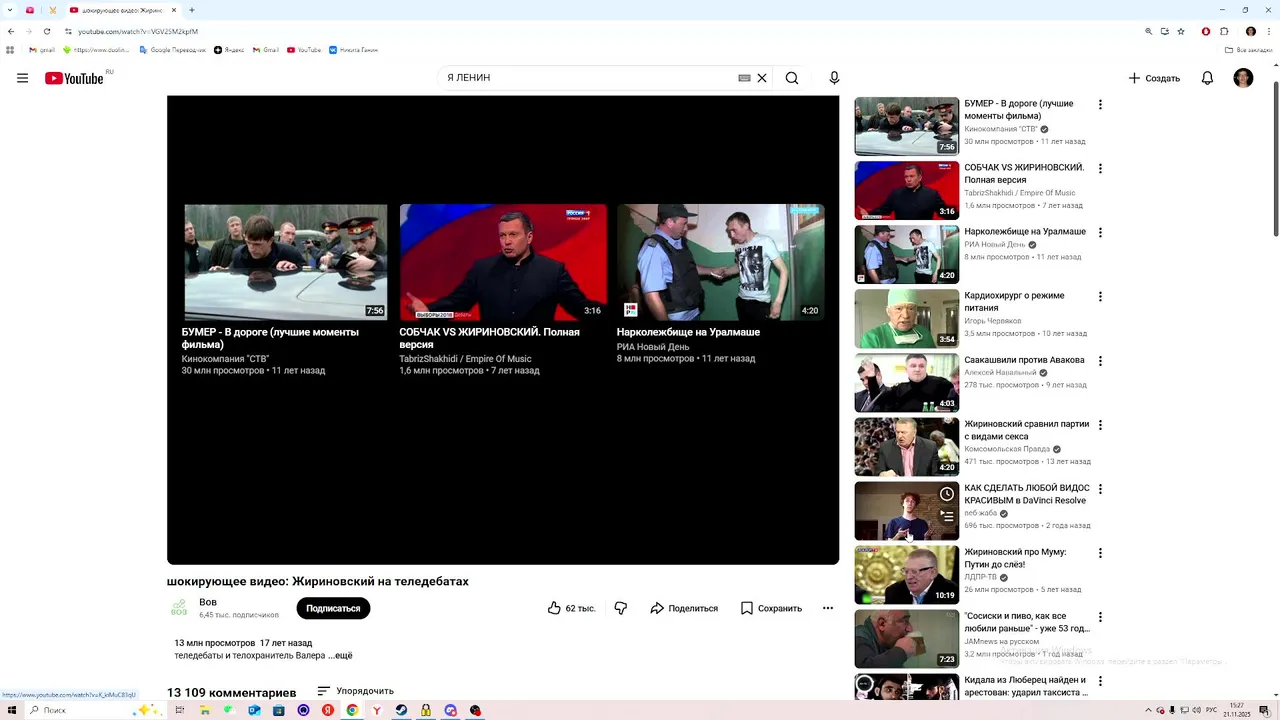Open more actions under the video
Viewport: 1280px width, 720px height.
click(x=828, y=608)
